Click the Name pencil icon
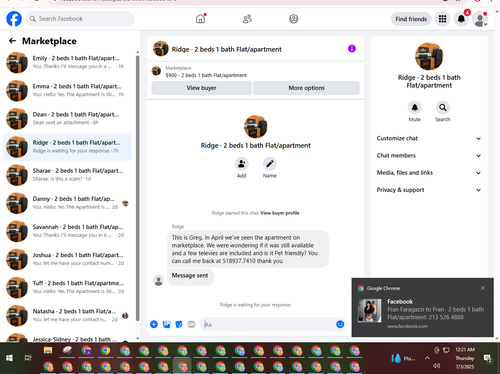 (x=270, y=164)
